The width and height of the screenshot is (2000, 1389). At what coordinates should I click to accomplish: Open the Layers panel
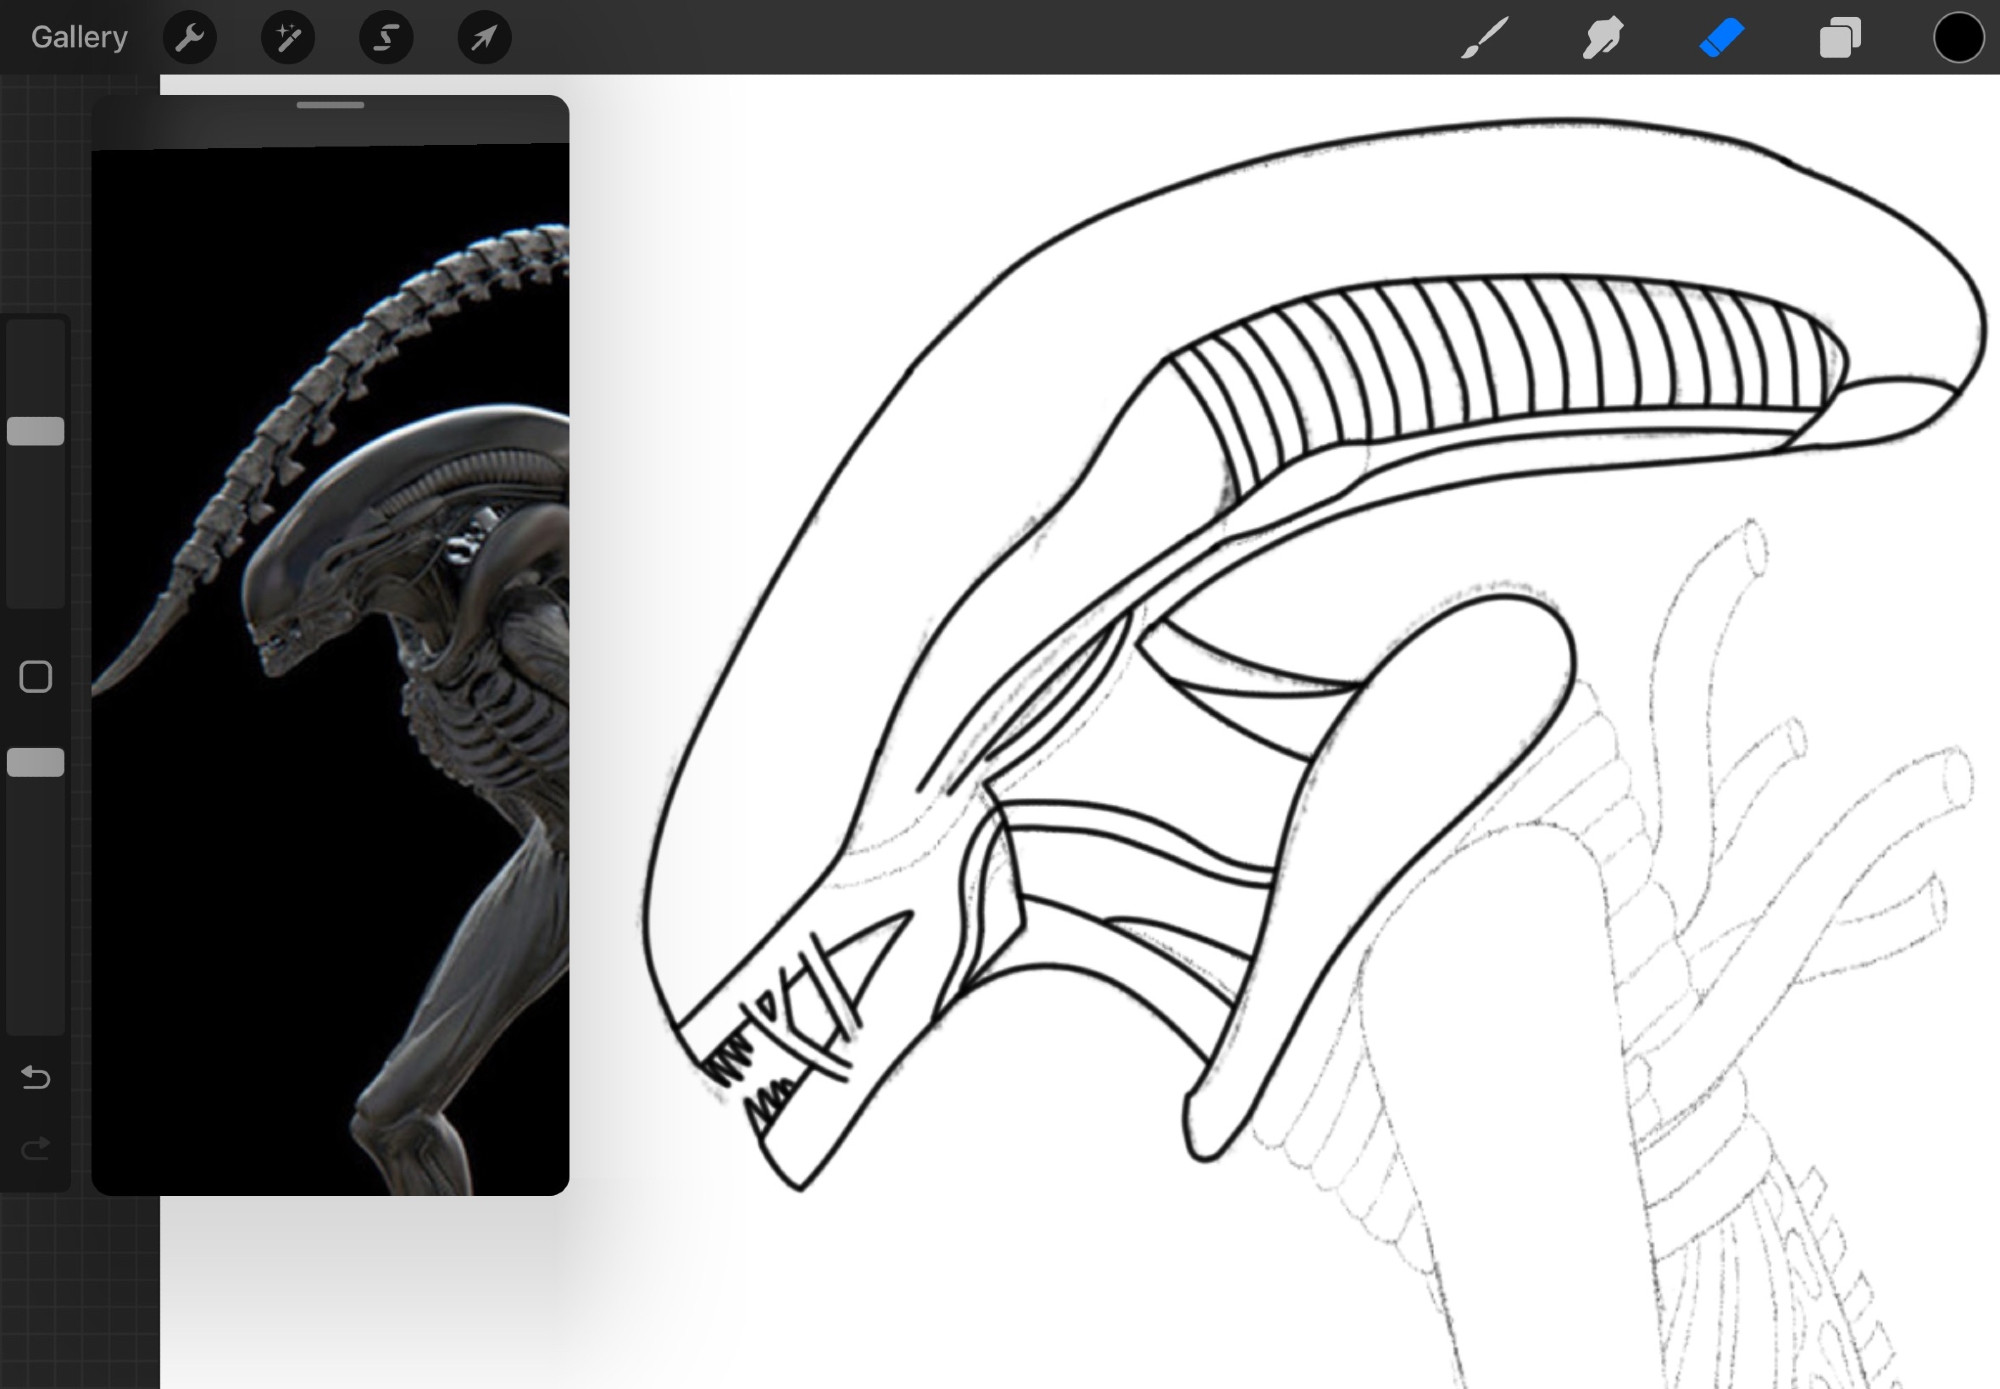1840,38
